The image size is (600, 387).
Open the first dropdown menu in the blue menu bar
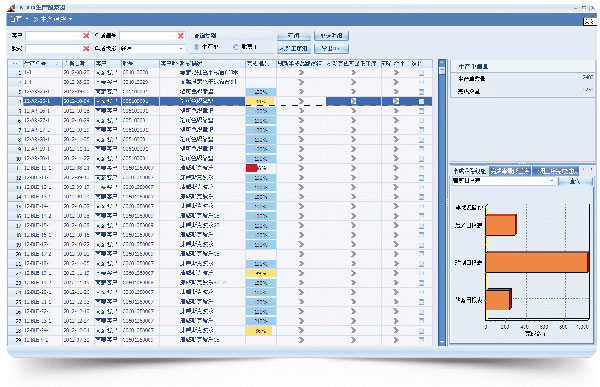18,19
